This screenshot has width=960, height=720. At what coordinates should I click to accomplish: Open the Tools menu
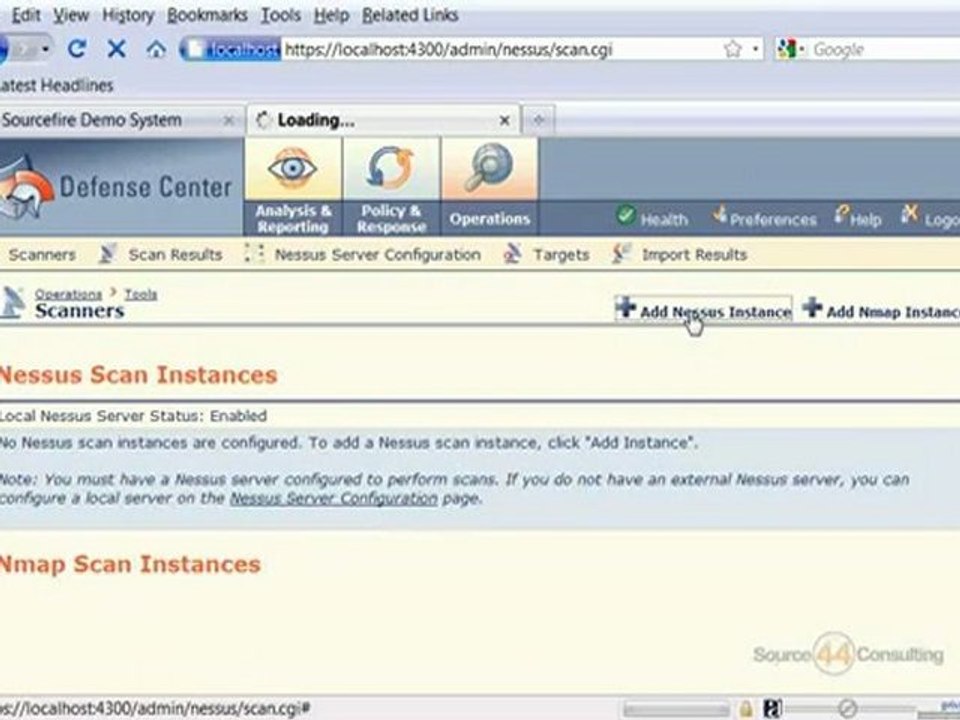[280, 15]
